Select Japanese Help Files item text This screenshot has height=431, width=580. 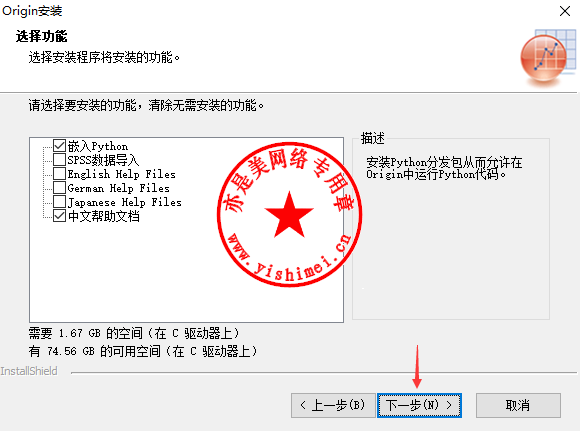point(125,202)
